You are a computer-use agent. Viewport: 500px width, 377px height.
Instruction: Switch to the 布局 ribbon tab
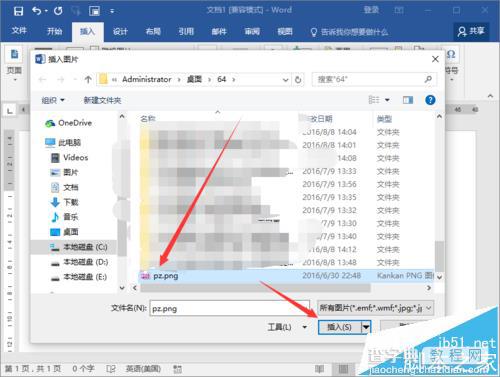pyautogui.click(x=153, y=32)
